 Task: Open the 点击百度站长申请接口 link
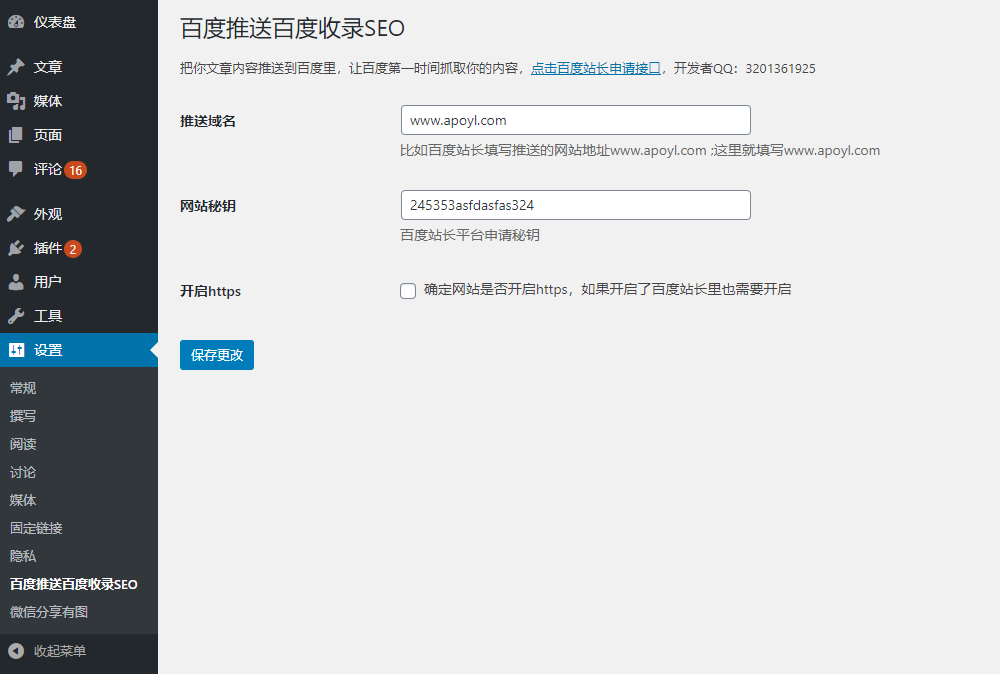(596, 68)
